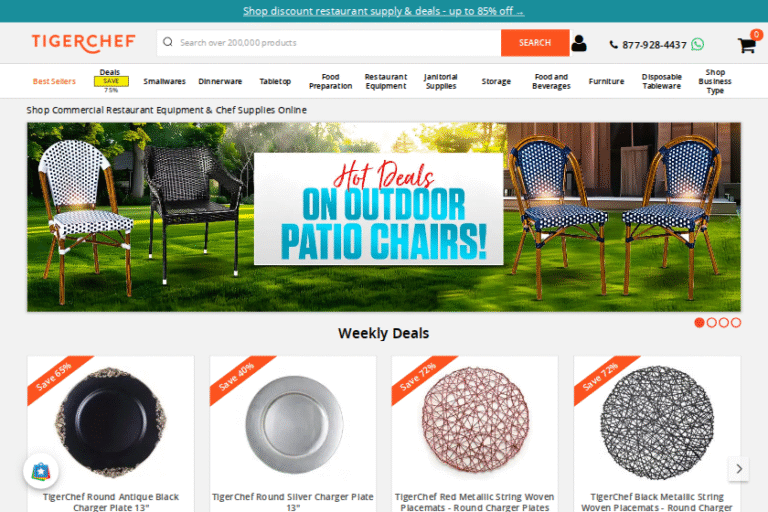Open the rewards shopping bag widget

coord(41,471)
